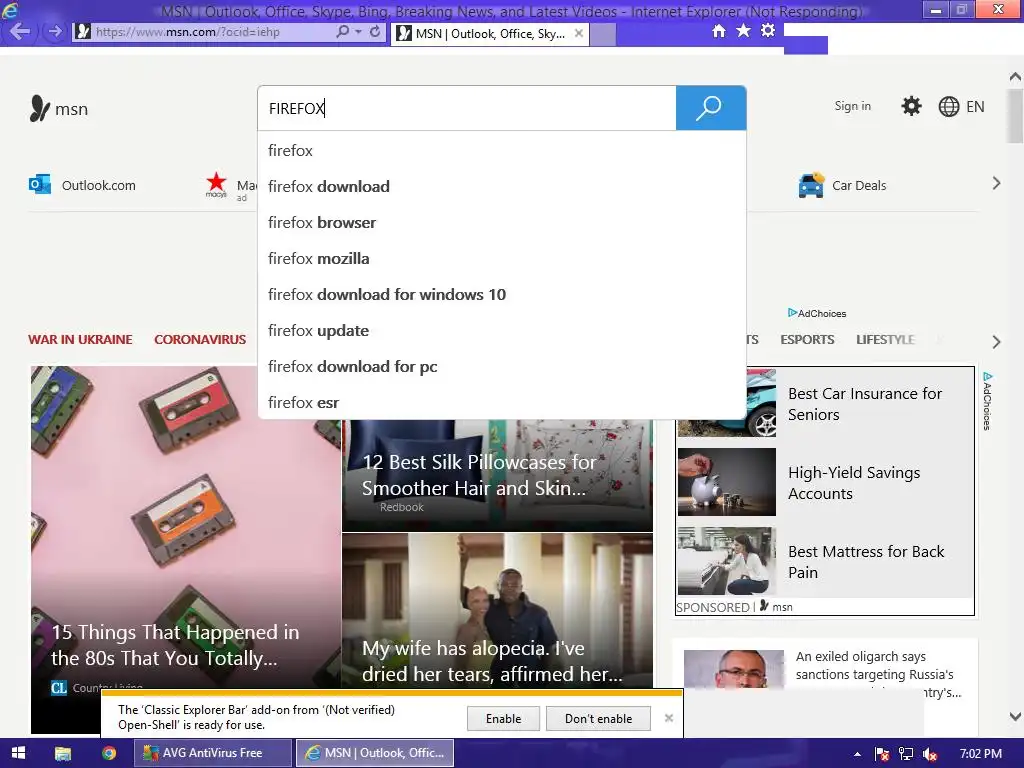Click the Don't enable button
The image size is (1024, 768).
pos(598,718)
